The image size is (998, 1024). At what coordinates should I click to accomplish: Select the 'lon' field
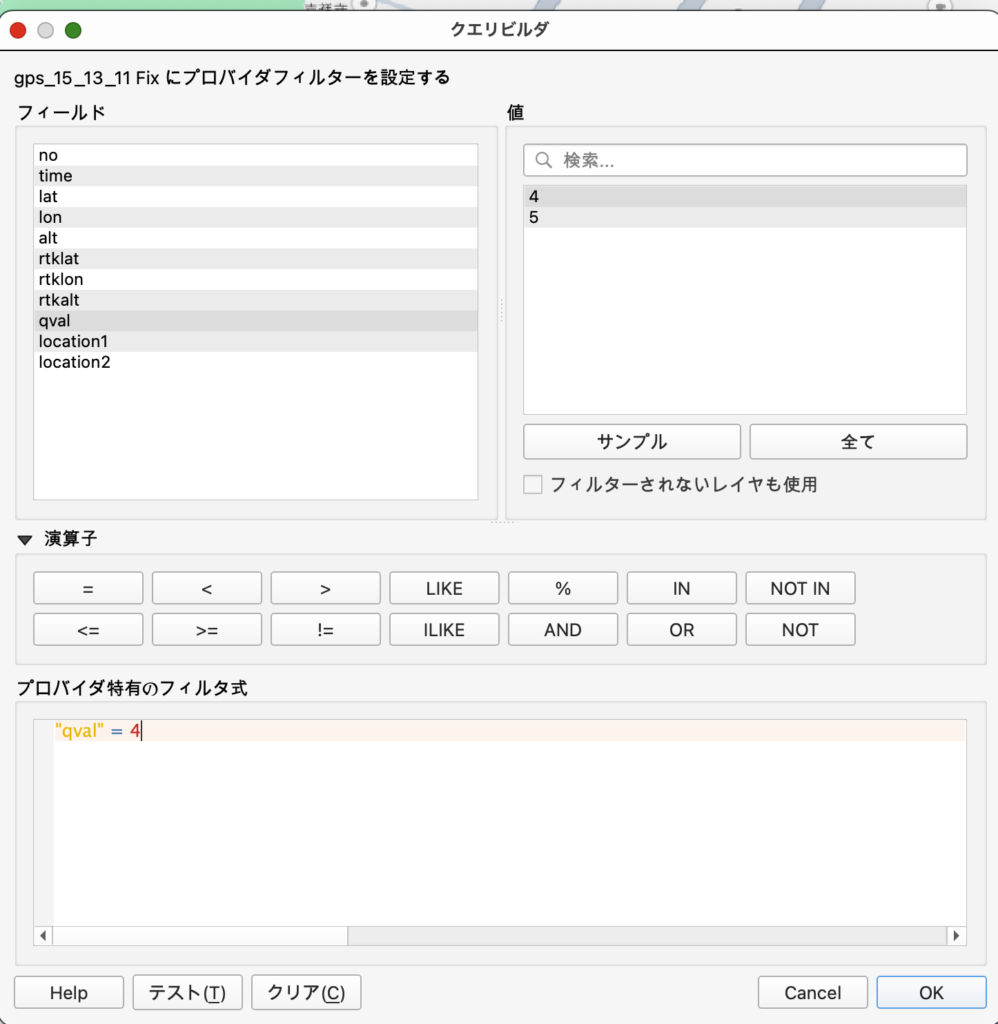coord(255,217)
